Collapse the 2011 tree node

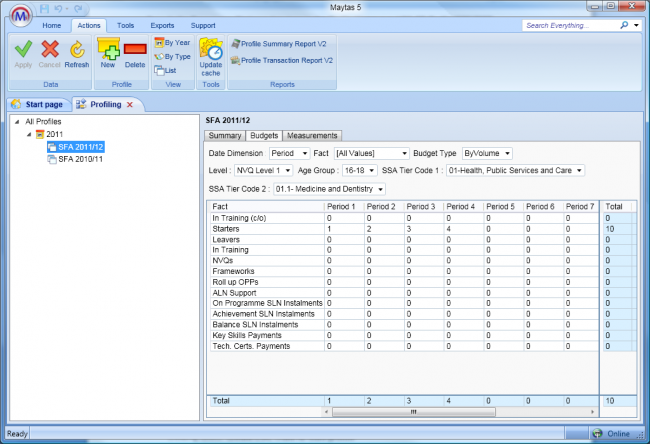pyautogui.click(x=28, y=134)
